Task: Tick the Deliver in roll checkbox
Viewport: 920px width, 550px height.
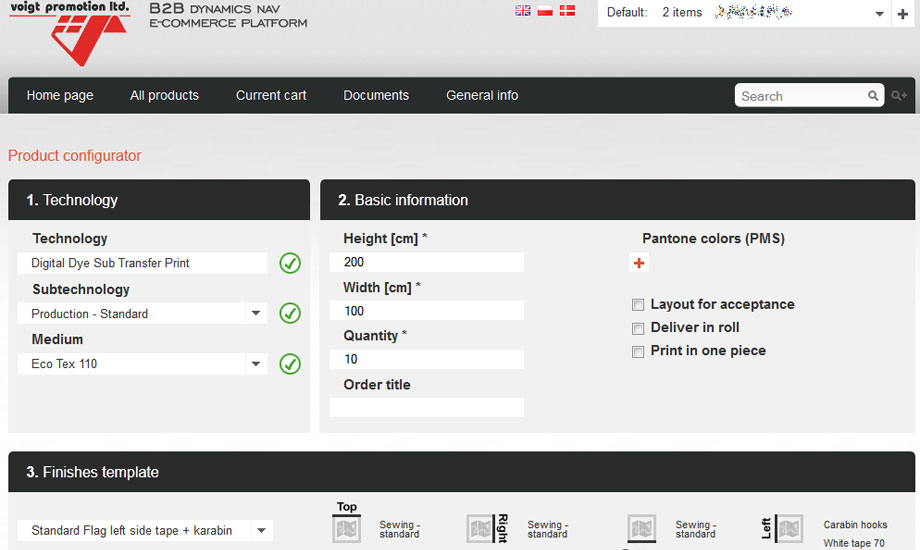Action: [x=638, y=329]
